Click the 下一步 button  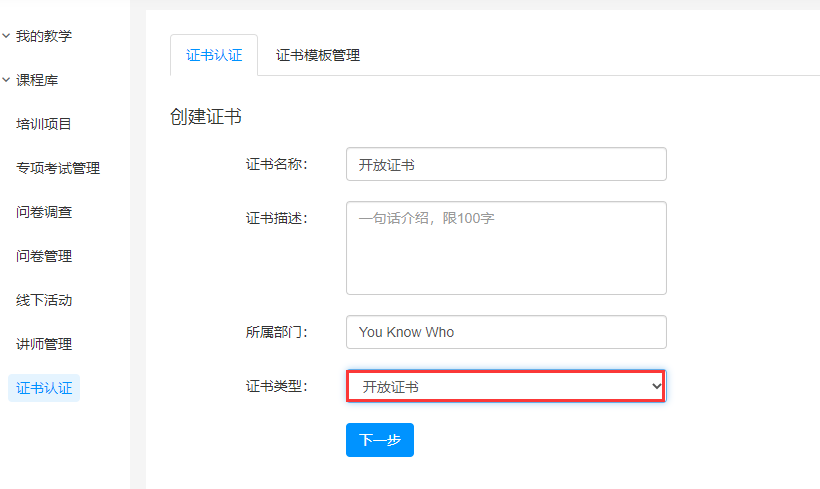click(x=380, y=440)
